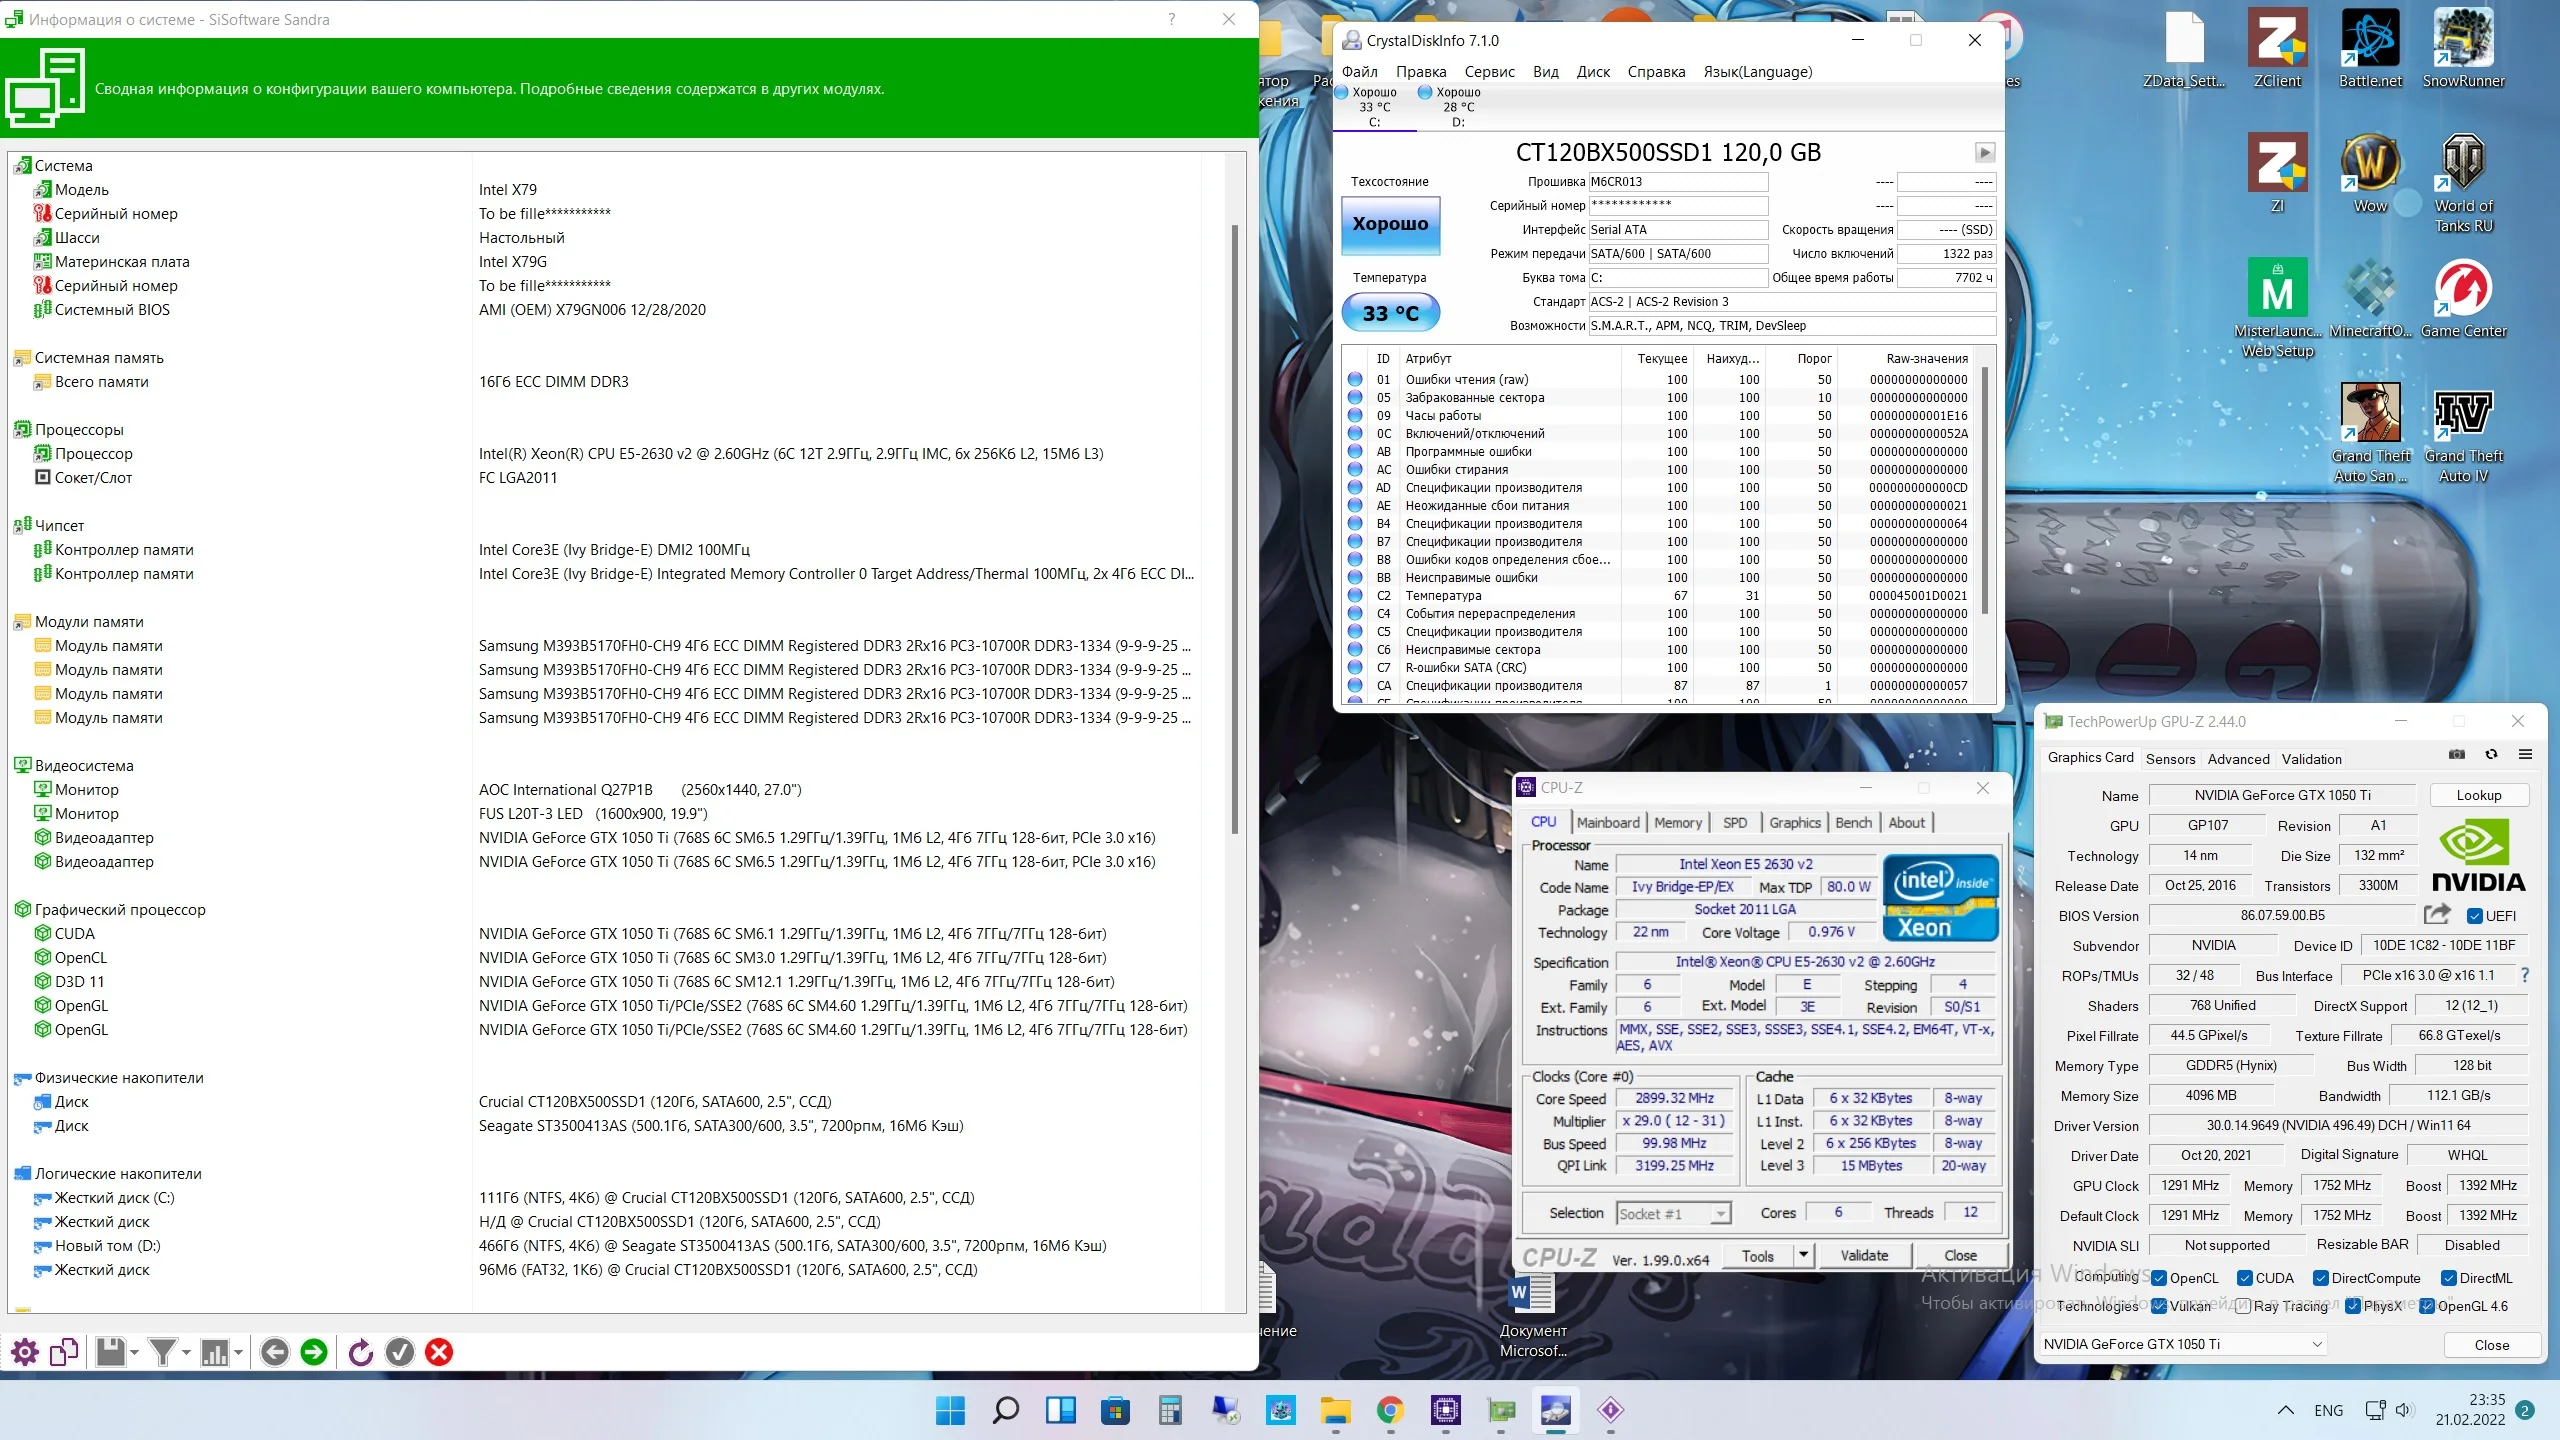Click Sandra's purple settings gear icon
Viewport: 2560px width, 1440px height.
click(x=25, y=1353)
